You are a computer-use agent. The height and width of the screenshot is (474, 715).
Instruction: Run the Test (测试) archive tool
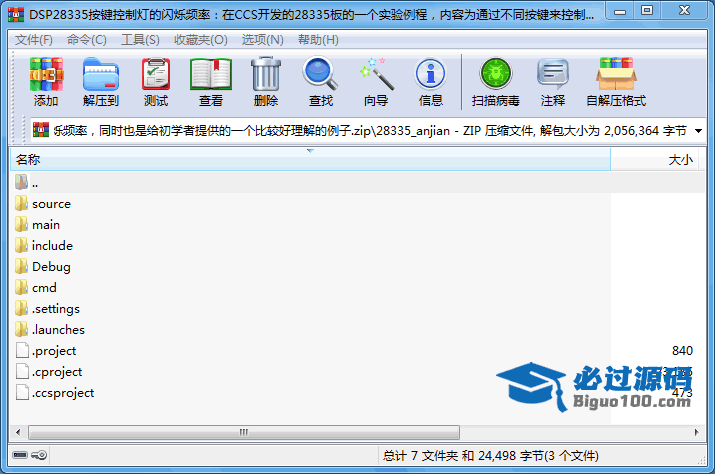(x=156, y=74)
